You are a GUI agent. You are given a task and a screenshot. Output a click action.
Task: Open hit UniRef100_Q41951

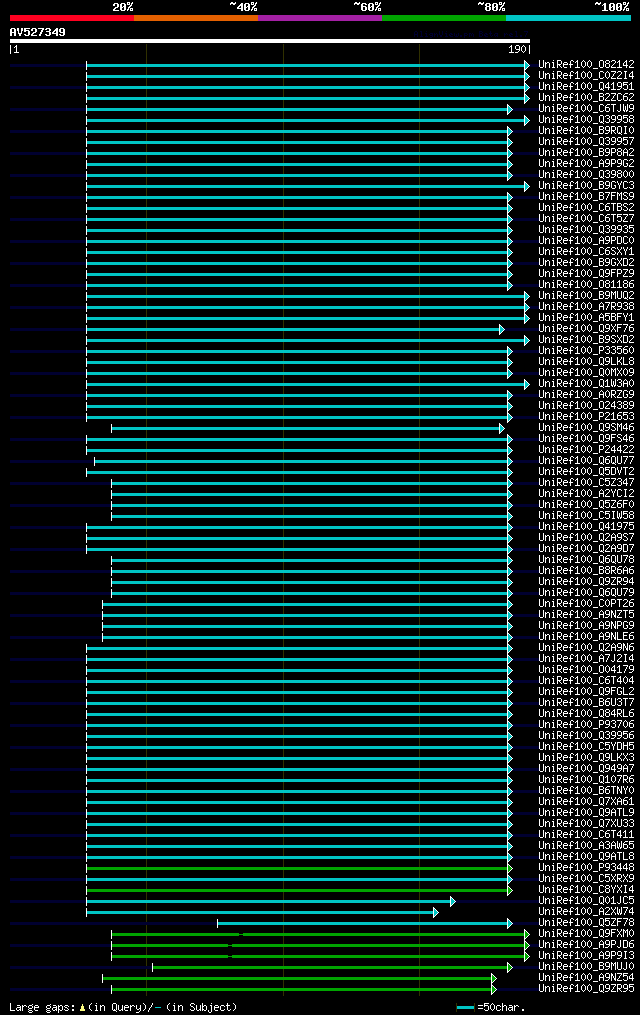586,86
